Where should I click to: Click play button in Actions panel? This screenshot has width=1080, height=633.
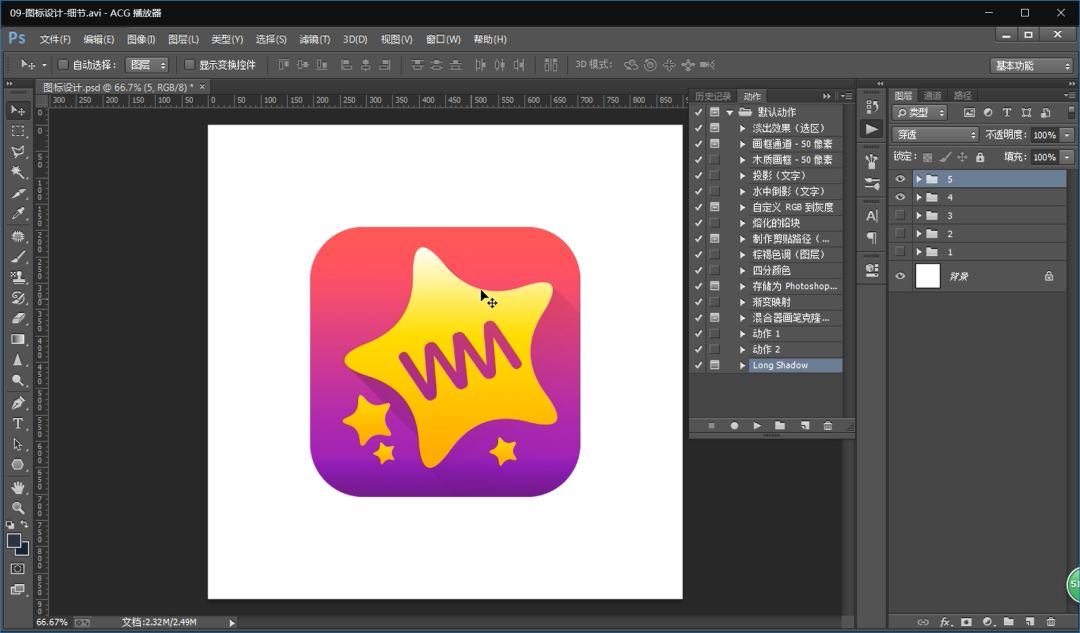point(757,426)
